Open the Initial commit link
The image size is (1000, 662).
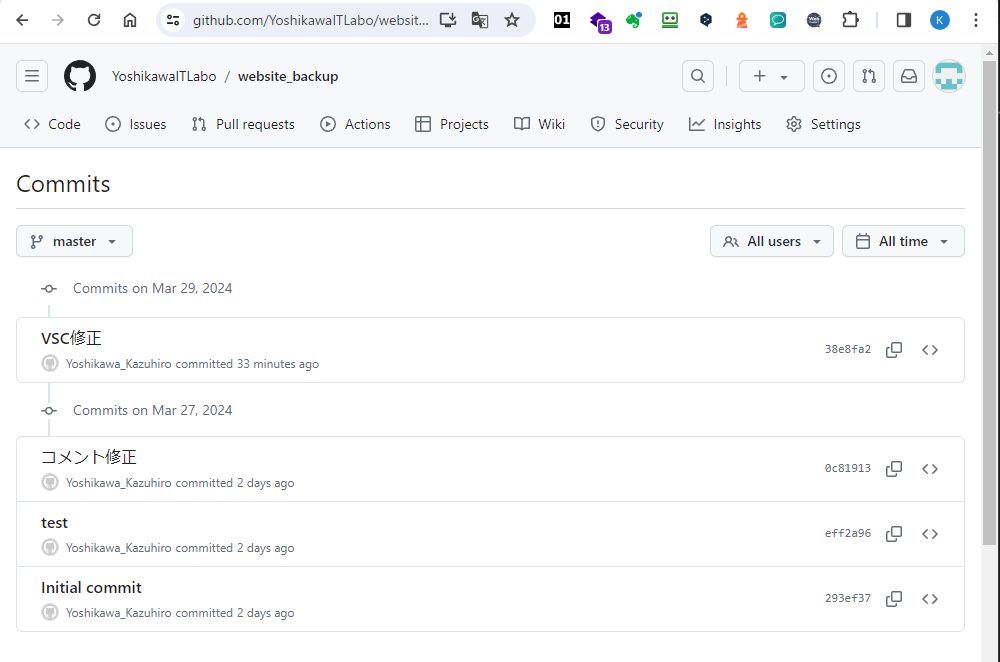(91, 588)
